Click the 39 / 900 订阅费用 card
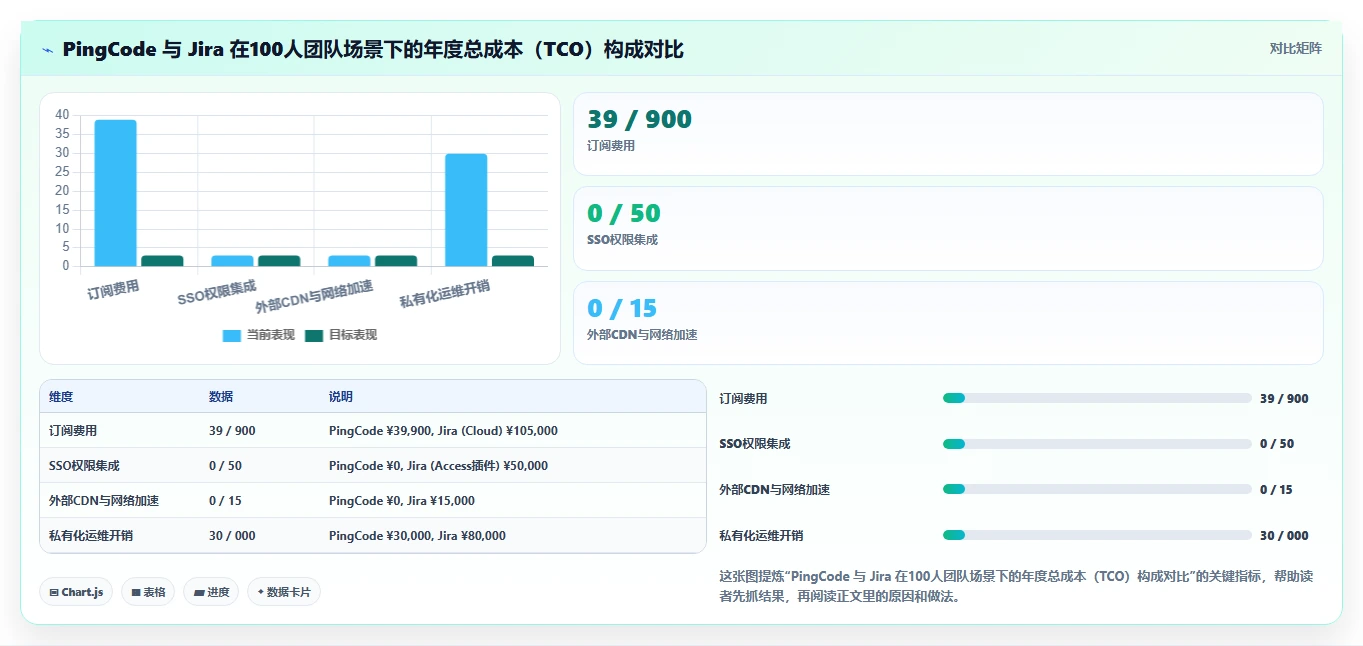 pyautogui.click(x=948, y=134)
